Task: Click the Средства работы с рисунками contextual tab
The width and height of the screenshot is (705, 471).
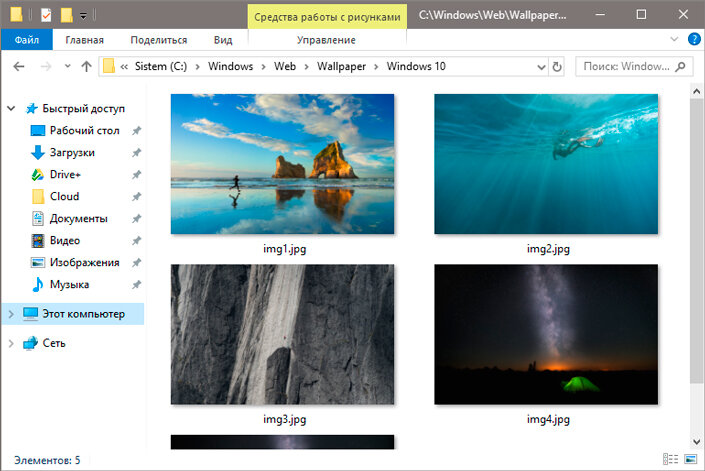Action: pyautogui.click(x=327, y=17)
